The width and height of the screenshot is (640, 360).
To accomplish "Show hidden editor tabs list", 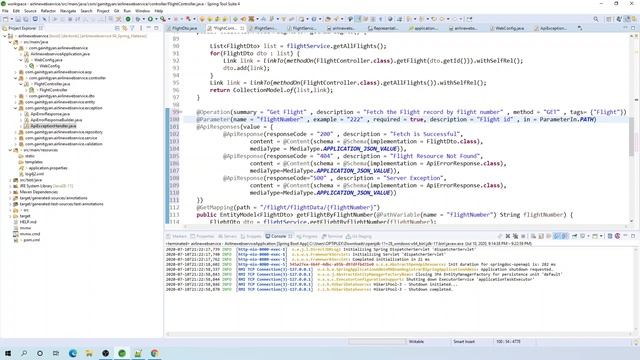I will (580, 28).
